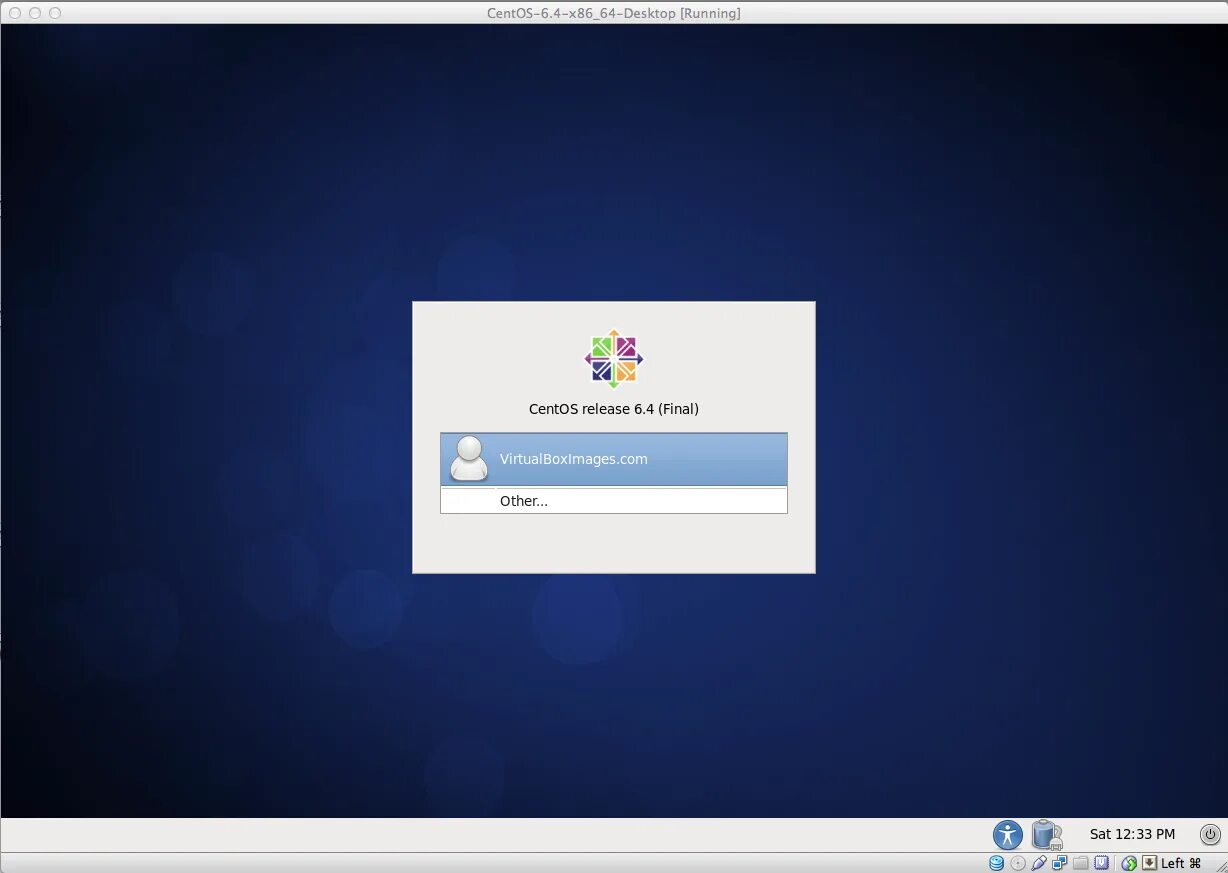Click the battery power status icon
The height and width of the screenshot is (873, 1228).
[x=1046, y=834]
